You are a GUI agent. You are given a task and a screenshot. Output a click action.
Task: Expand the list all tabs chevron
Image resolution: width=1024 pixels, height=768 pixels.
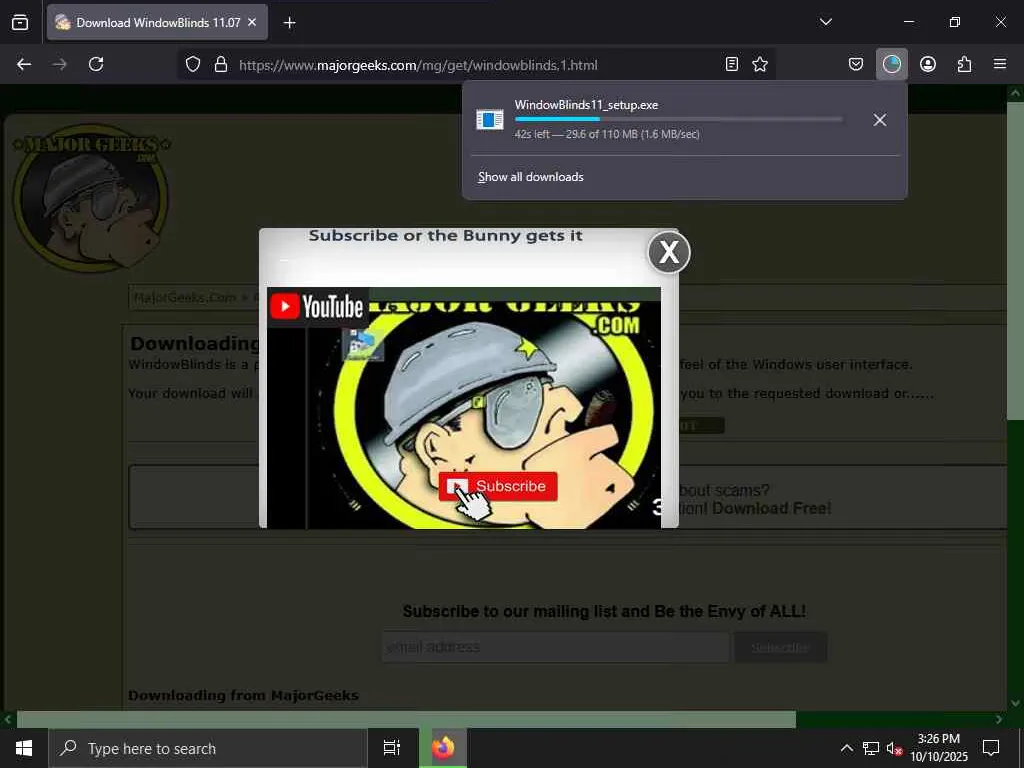pyautogui.click(x=825, y=22)
